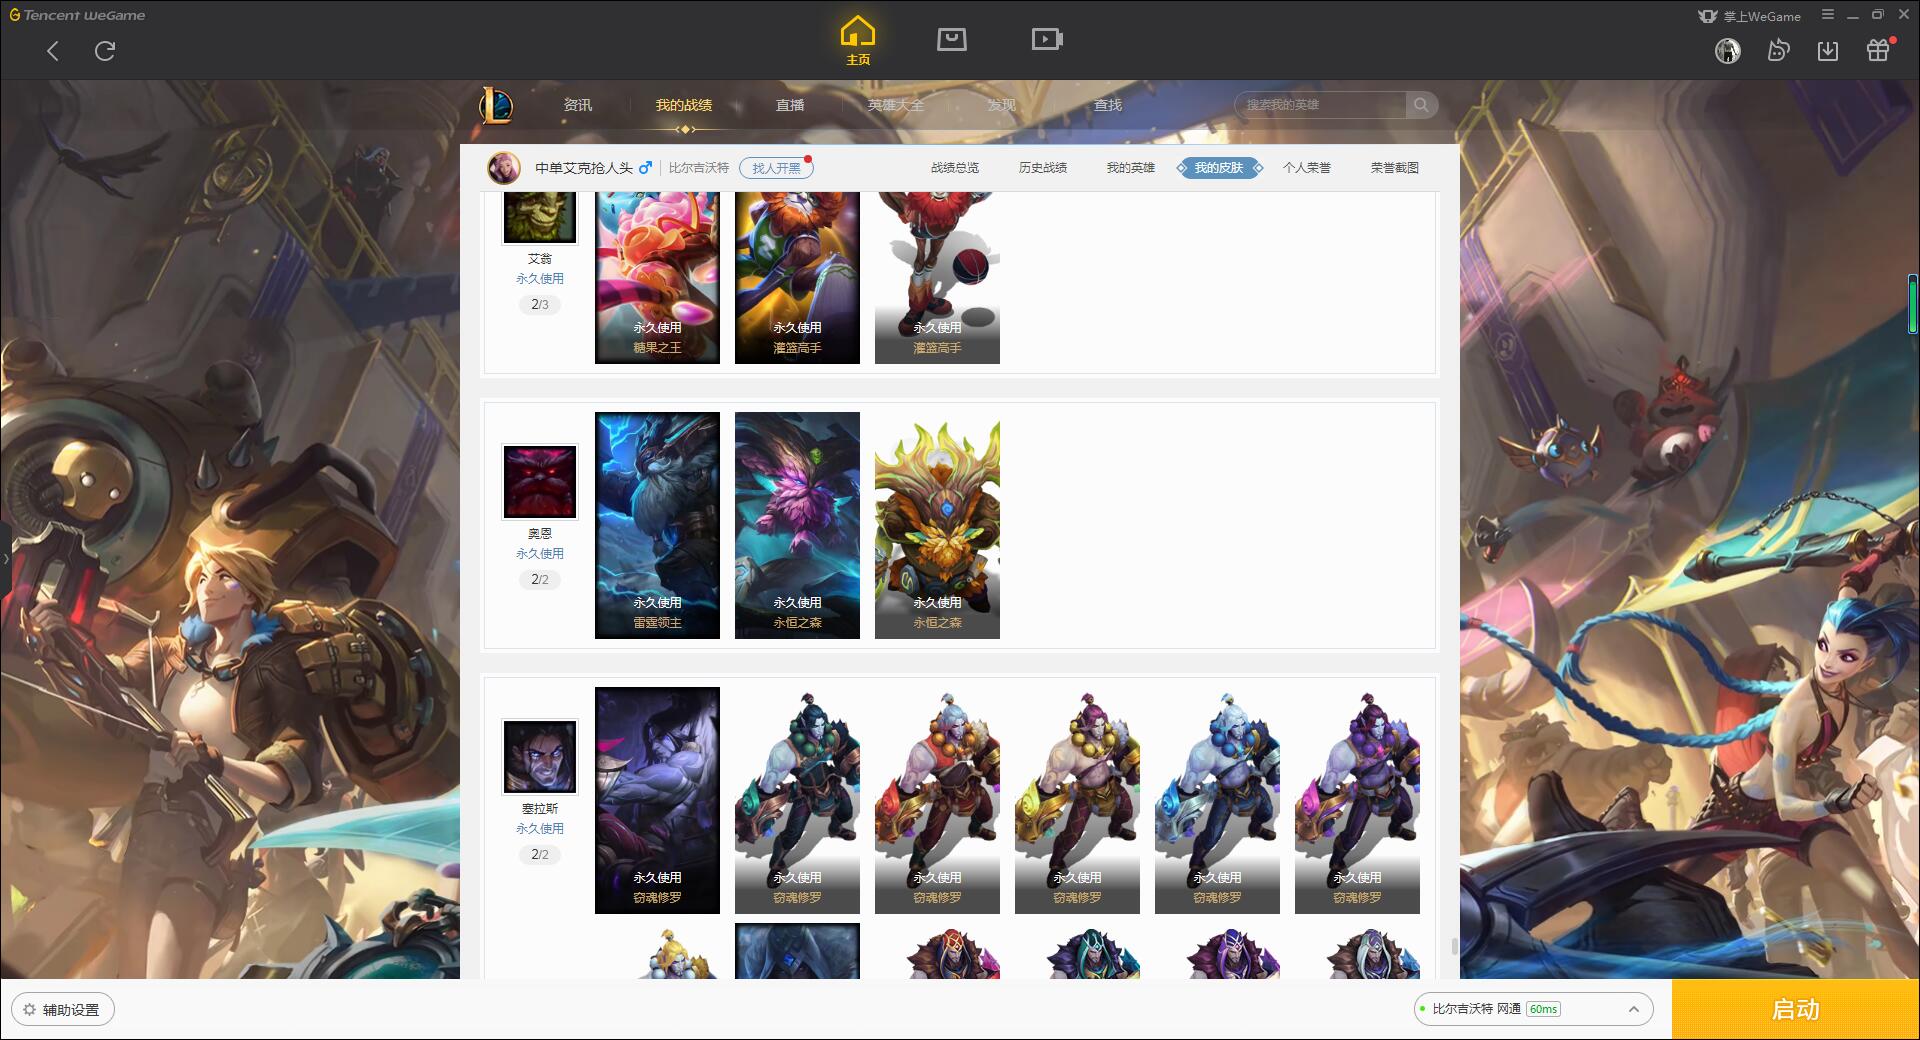
Task: Click the 找人开黑 button
Action: tap(776, 168)
